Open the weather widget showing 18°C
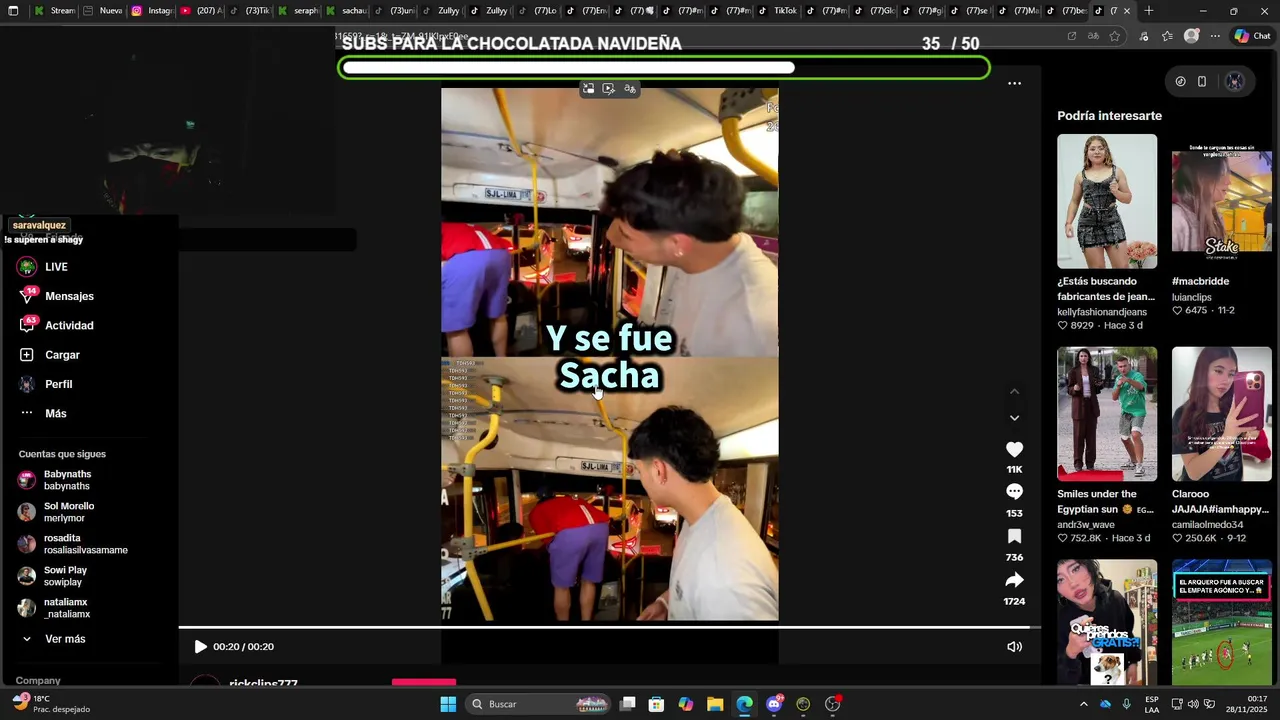The image size is (1280, 720). tap(50, 704)
